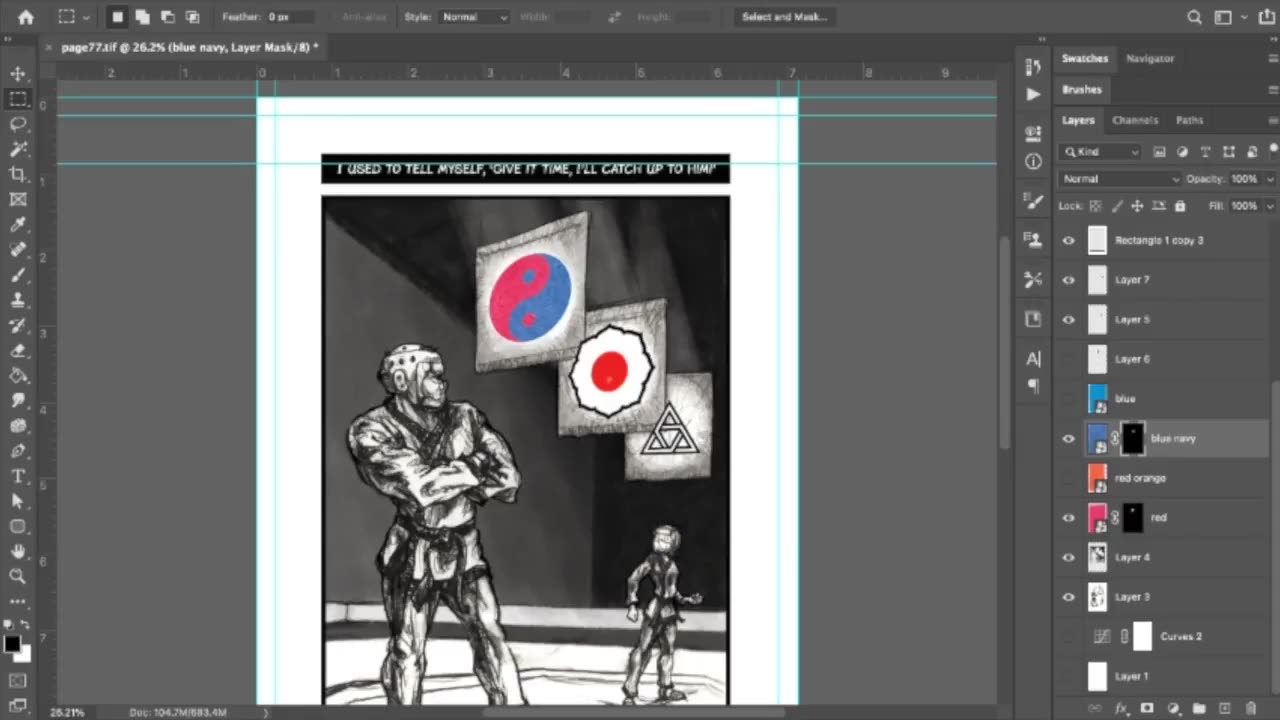Viewport: 1280px width, 720px height.
Task: Hide Layer 7 with its eye icon
Action: click(1068, 280)
